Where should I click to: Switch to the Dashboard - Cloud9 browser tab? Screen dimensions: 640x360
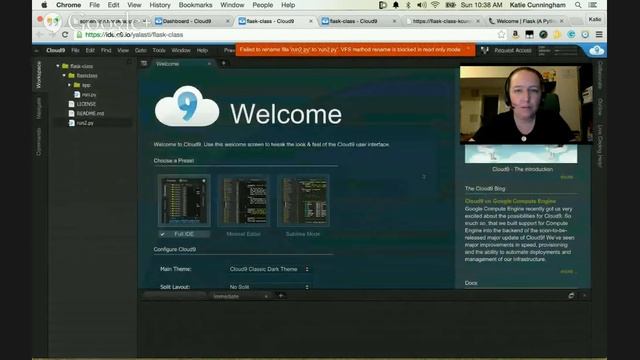191,21
